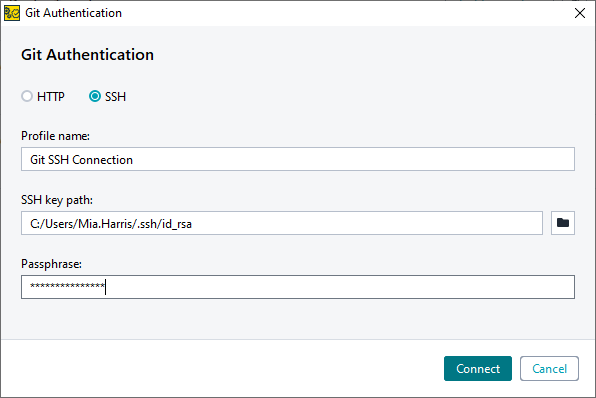Screen dimensions: 596x398
Task: Click the app icon in title bar
Action: tap(12, 13)
